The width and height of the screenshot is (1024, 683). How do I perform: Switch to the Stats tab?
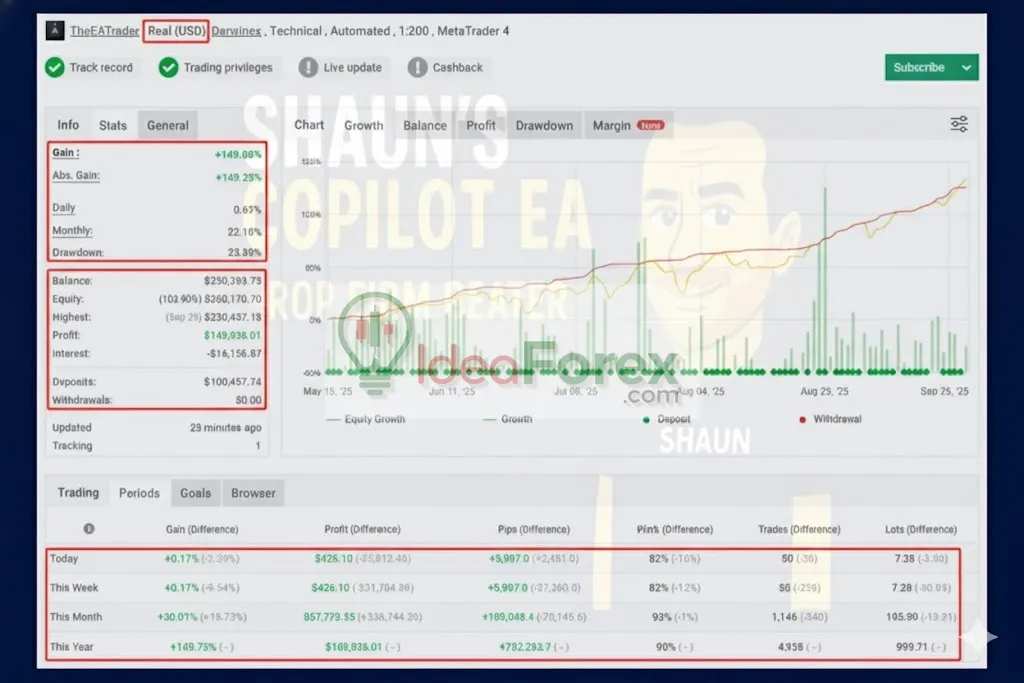click(113, 125)
